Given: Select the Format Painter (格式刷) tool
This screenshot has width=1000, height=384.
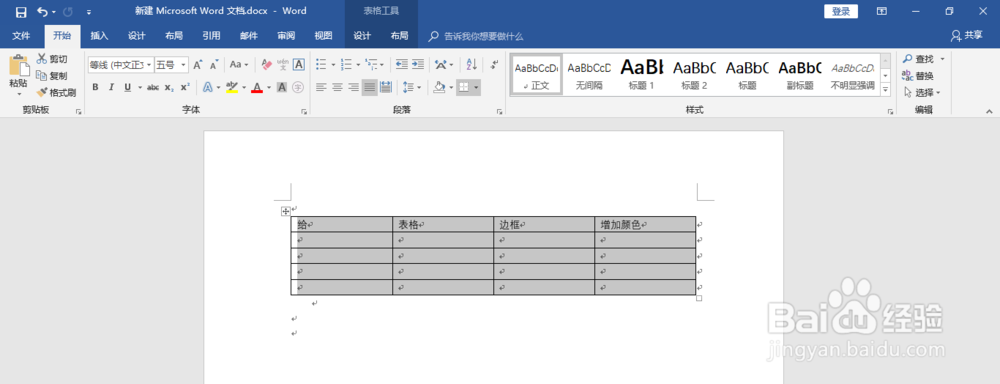Looking at the screenshot, I should click(56, 92).
